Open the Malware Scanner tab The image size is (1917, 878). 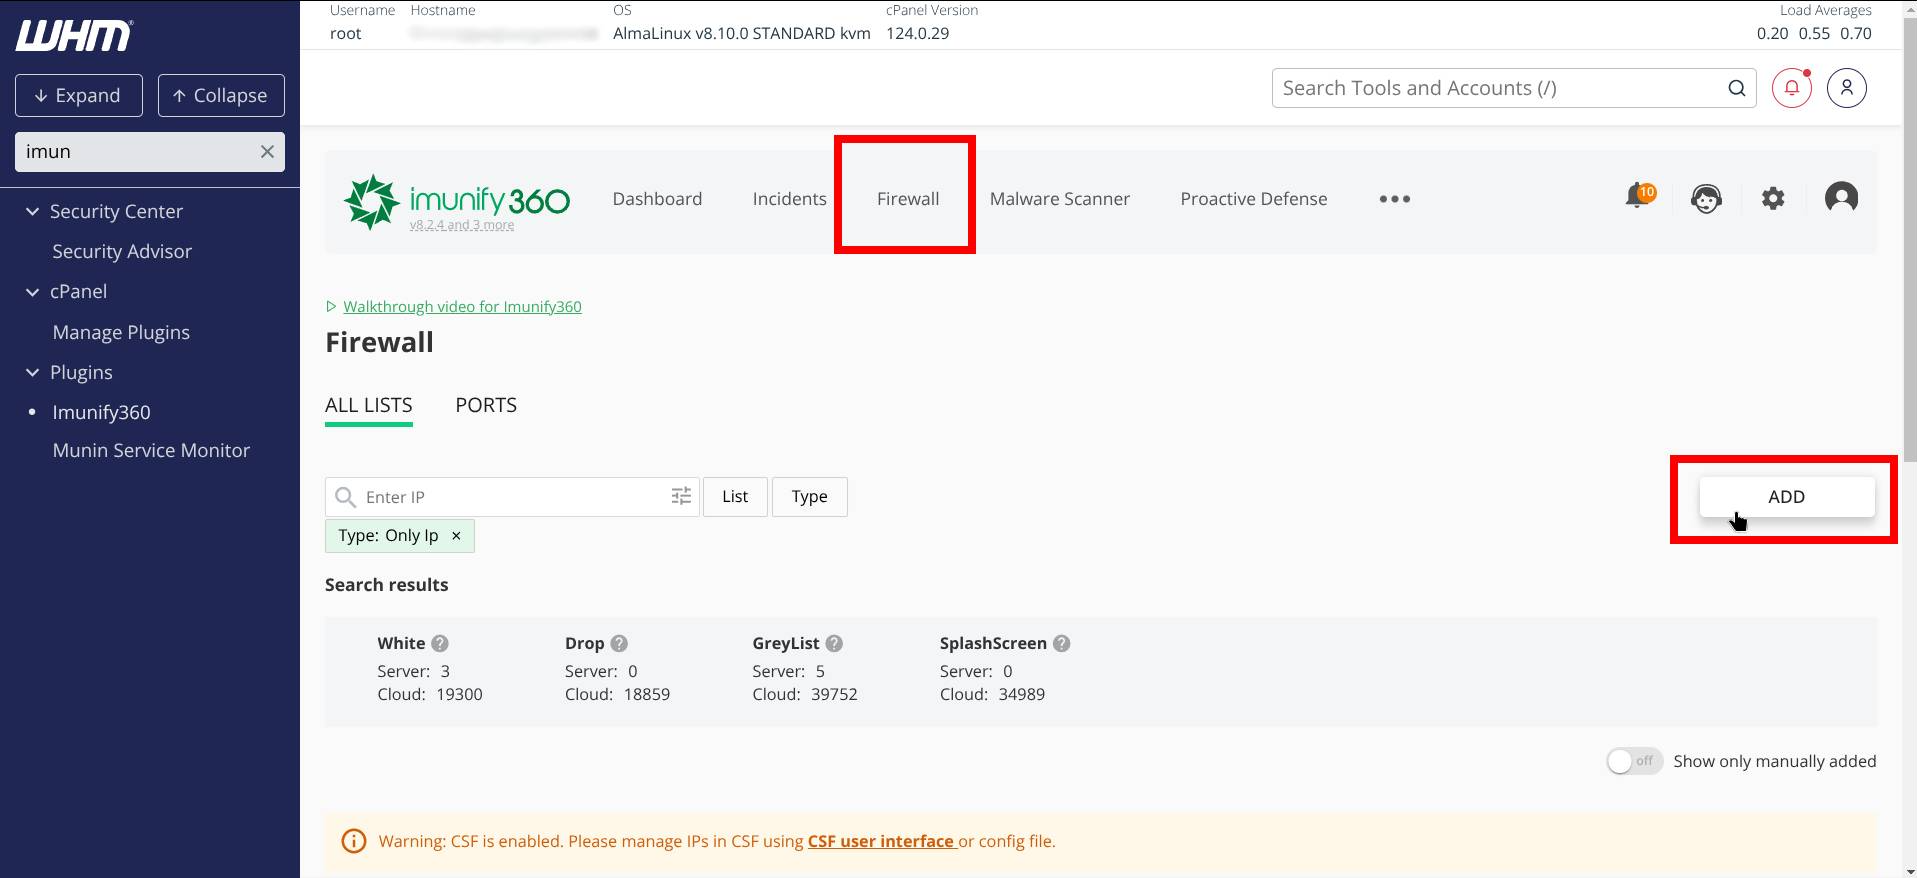coord(1060,199)
